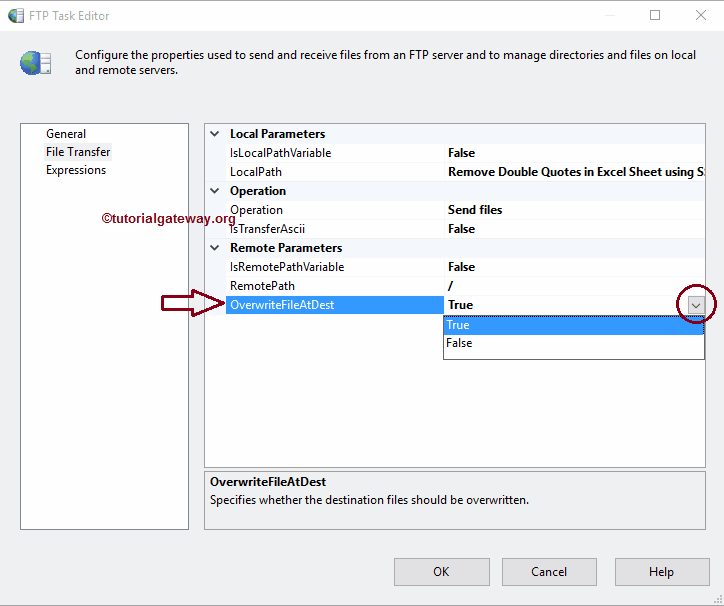Viewport: 724px width, 606px height.
Task: Click the Local Parameters header label
Action: pyautogui.click(x=278, y=134)
